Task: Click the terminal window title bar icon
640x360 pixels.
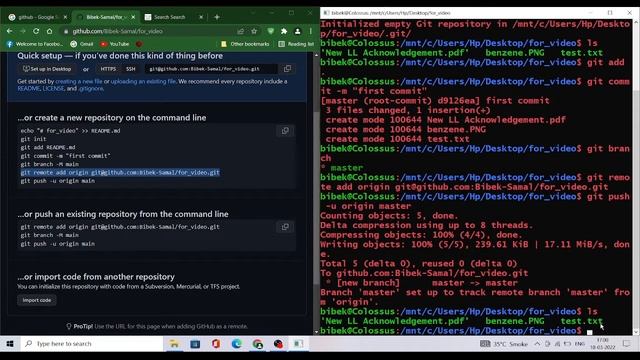Action: coord(326,13)
